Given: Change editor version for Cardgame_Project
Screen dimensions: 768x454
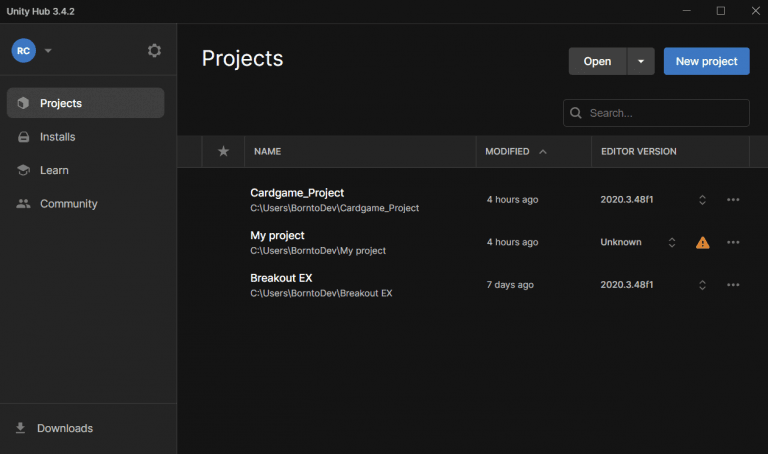Looking at the screenshot, I should 702,200.
